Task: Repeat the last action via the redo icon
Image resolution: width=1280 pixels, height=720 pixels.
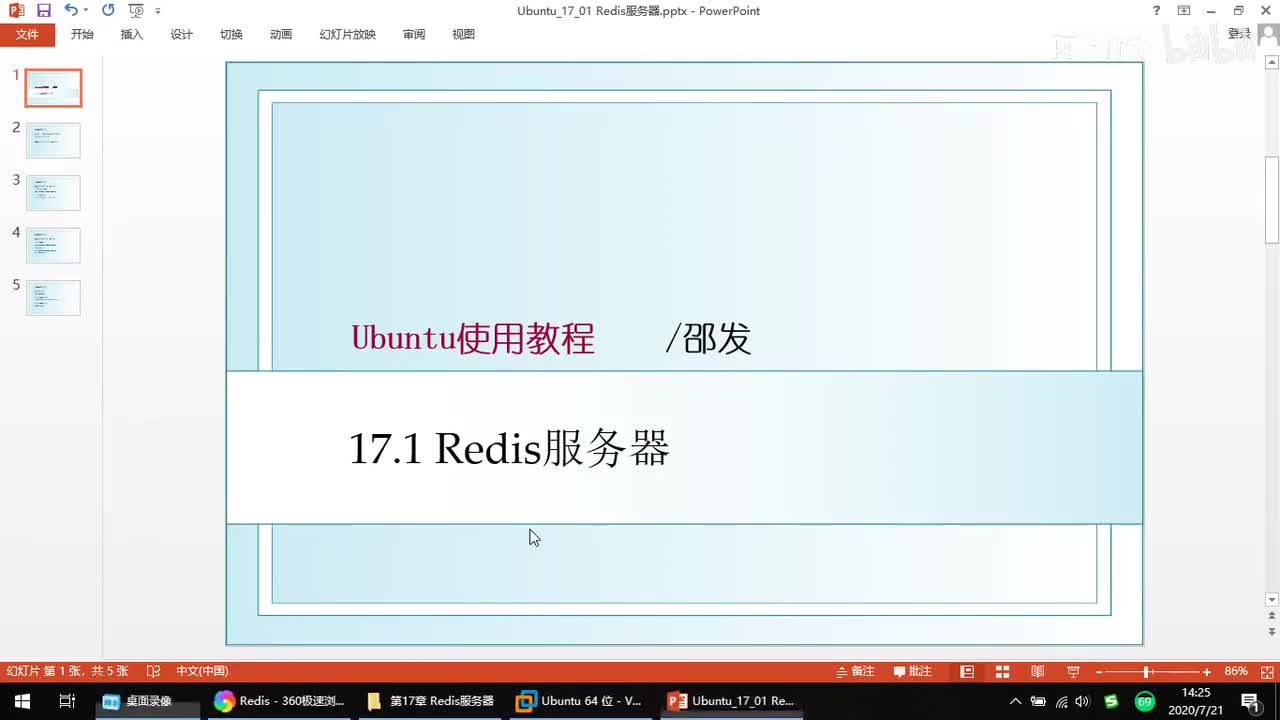Action: (108, 10)
